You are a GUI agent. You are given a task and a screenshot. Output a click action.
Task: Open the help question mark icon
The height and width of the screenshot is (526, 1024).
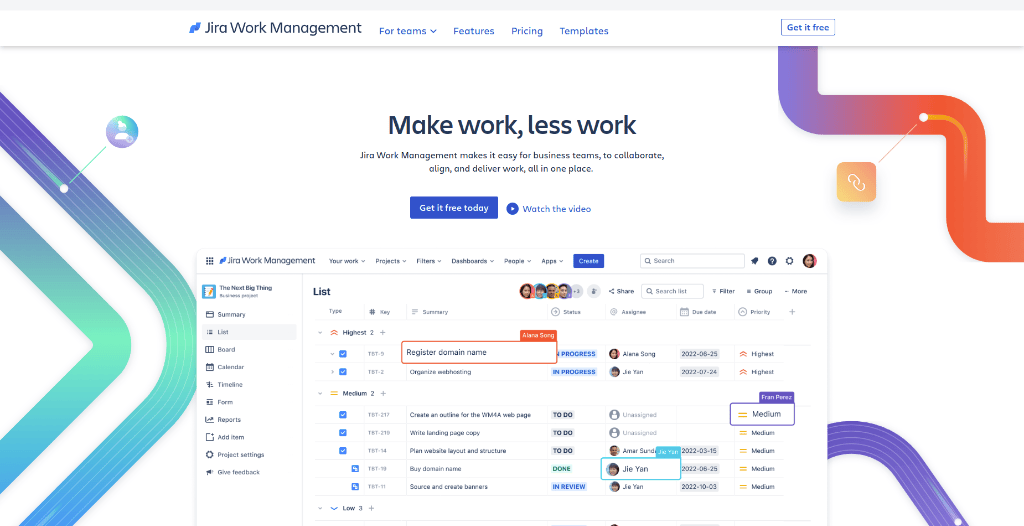[772, 261]
